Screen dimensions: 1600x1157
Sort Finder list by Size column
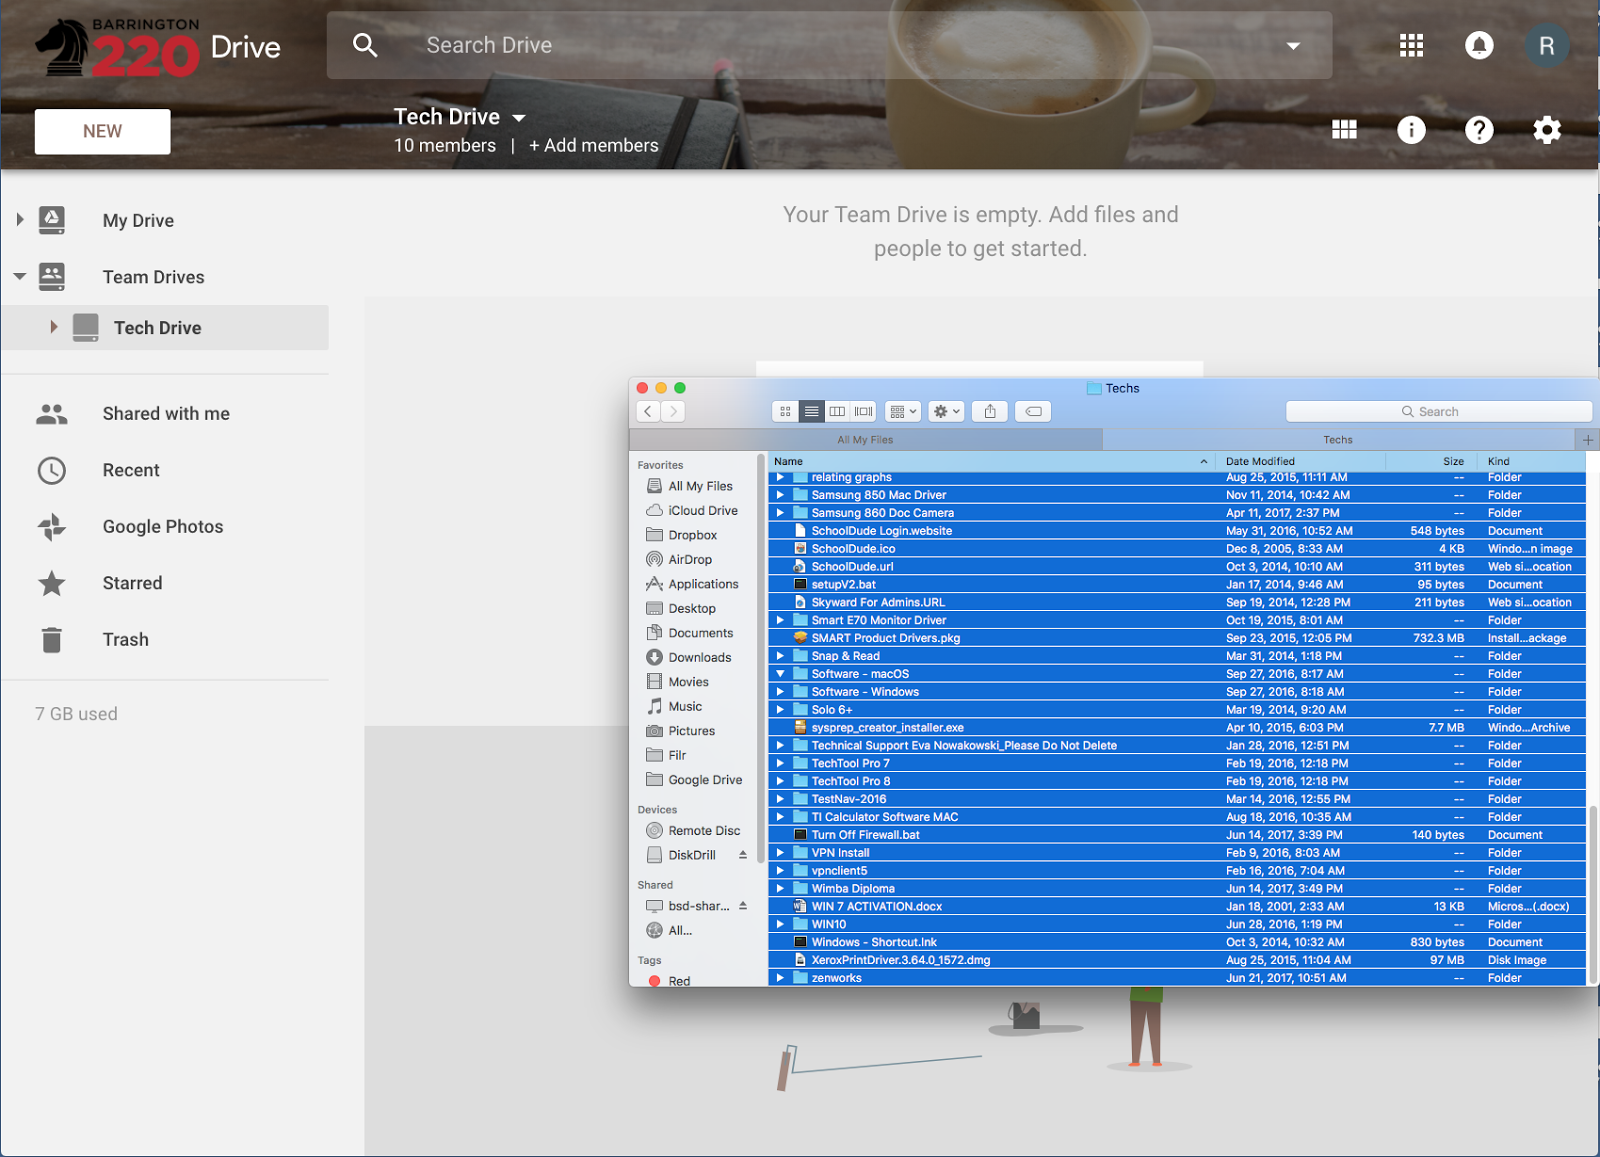[1433, 462]
